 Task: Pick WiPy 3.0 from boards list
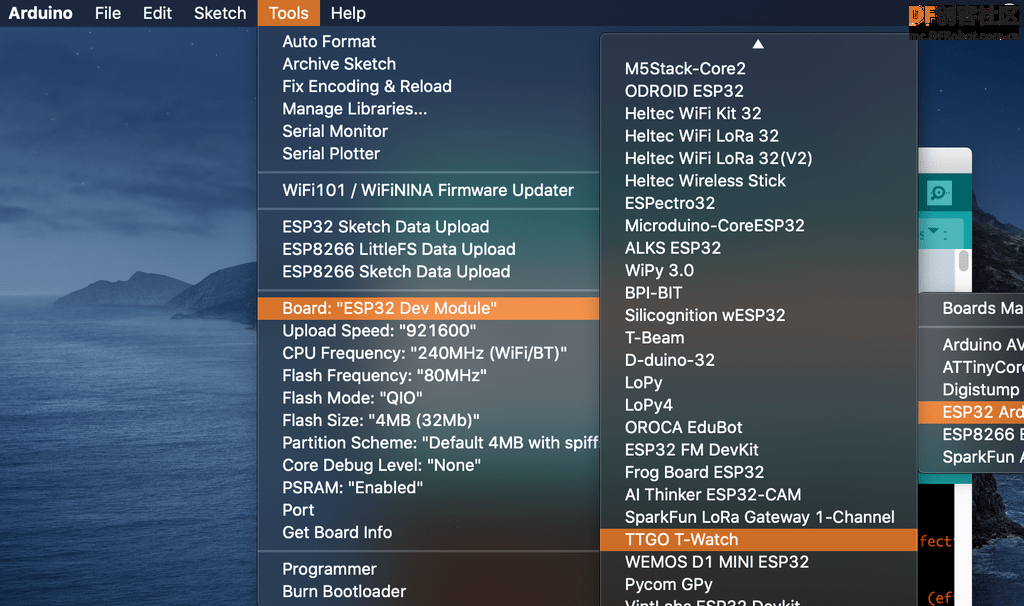pyautogui.click(x=759, y=270)
